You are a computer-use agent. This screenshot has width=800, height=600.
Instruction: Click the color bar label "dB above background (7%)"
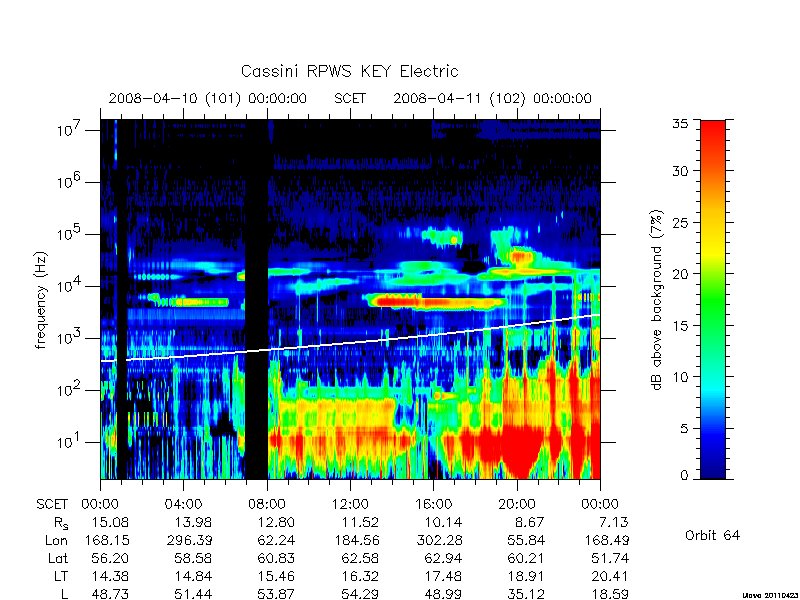[656, 300]
